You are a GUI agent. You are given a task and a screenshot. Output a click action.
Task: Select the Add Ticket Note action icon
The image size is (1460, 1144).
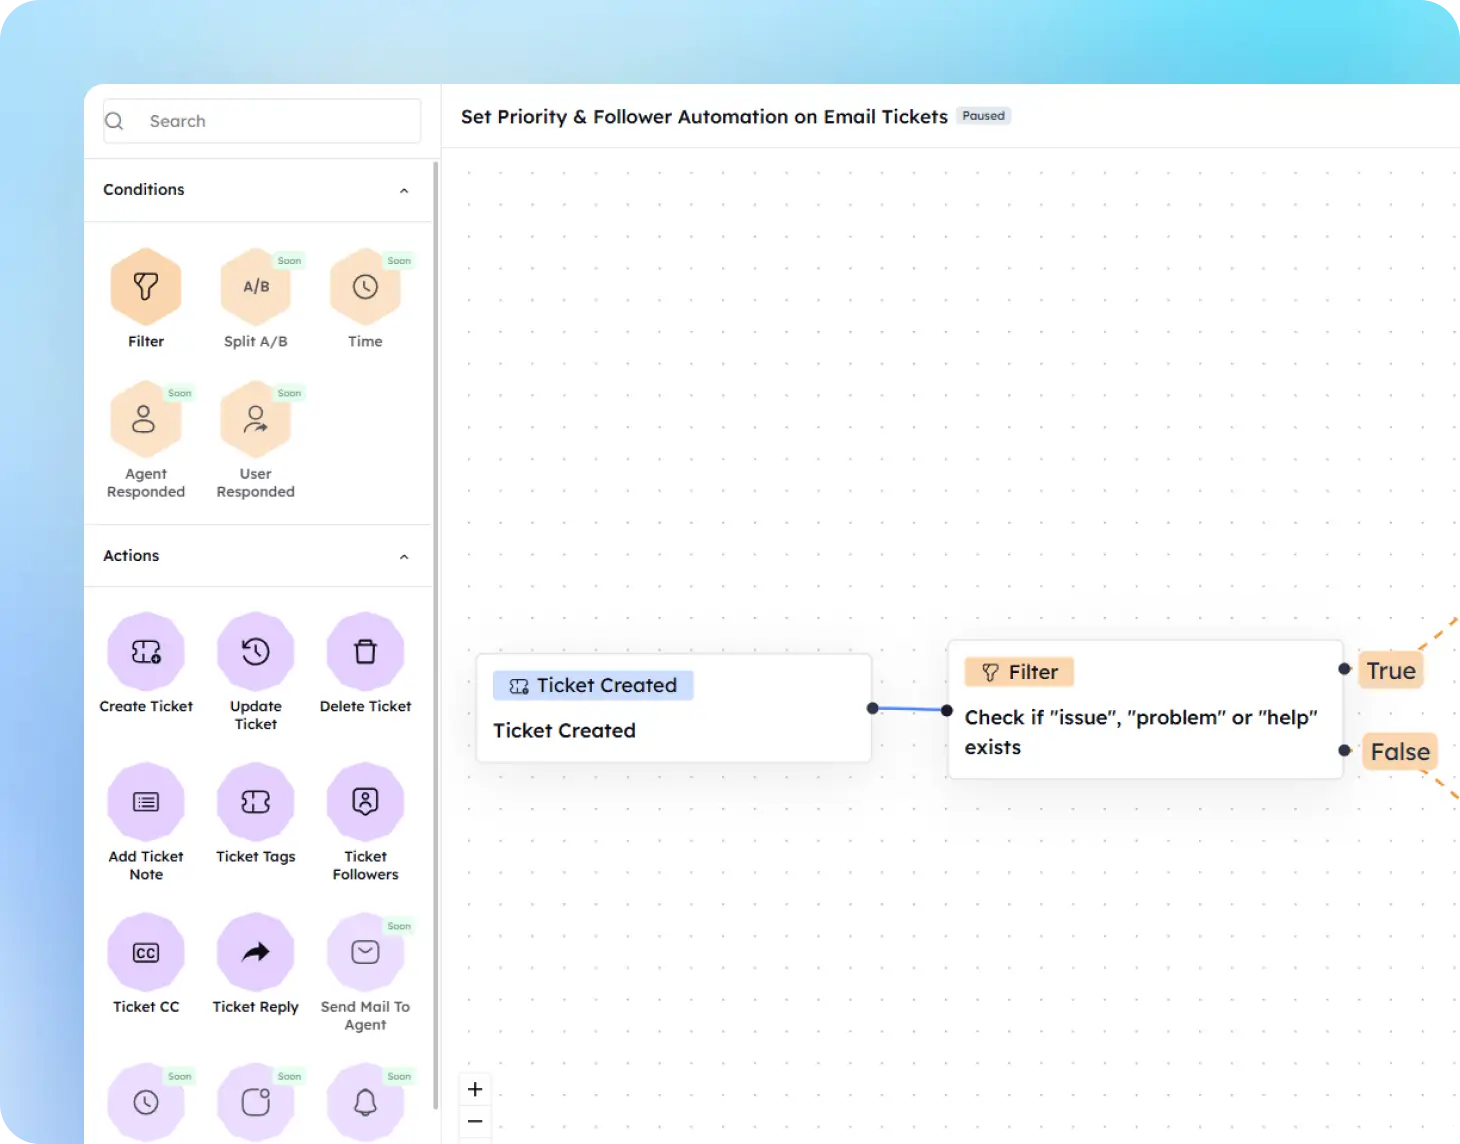click(146, 802)
